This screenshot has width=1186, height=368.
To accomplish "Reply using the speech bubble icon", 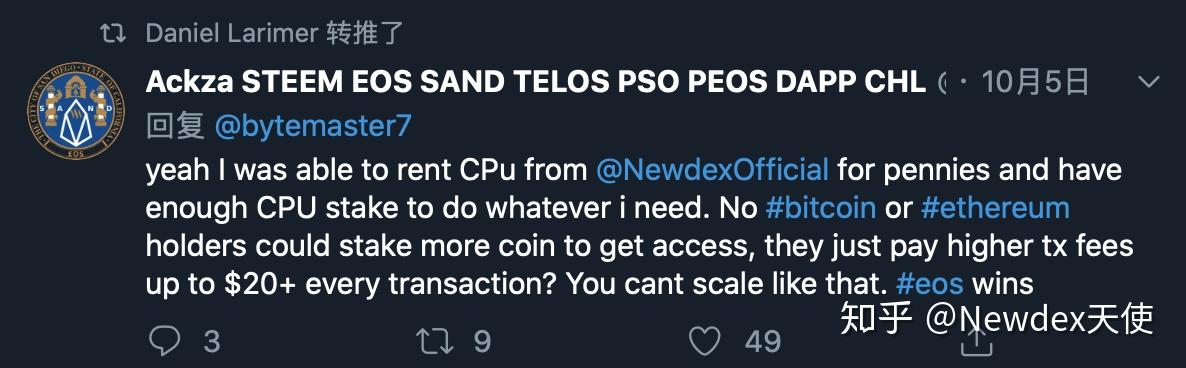I will pos(165,342).
